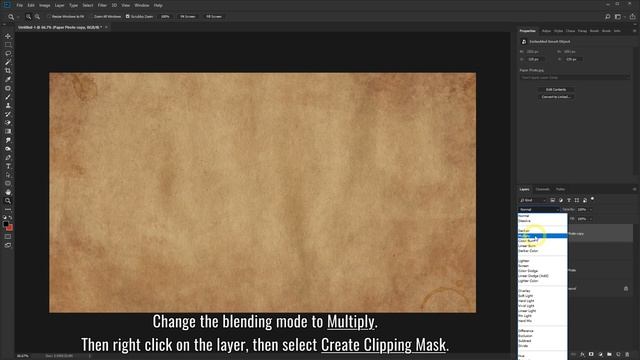The image size is (640, 360).
Task: Click the Fit Screen button
Action: click(188, 17)
